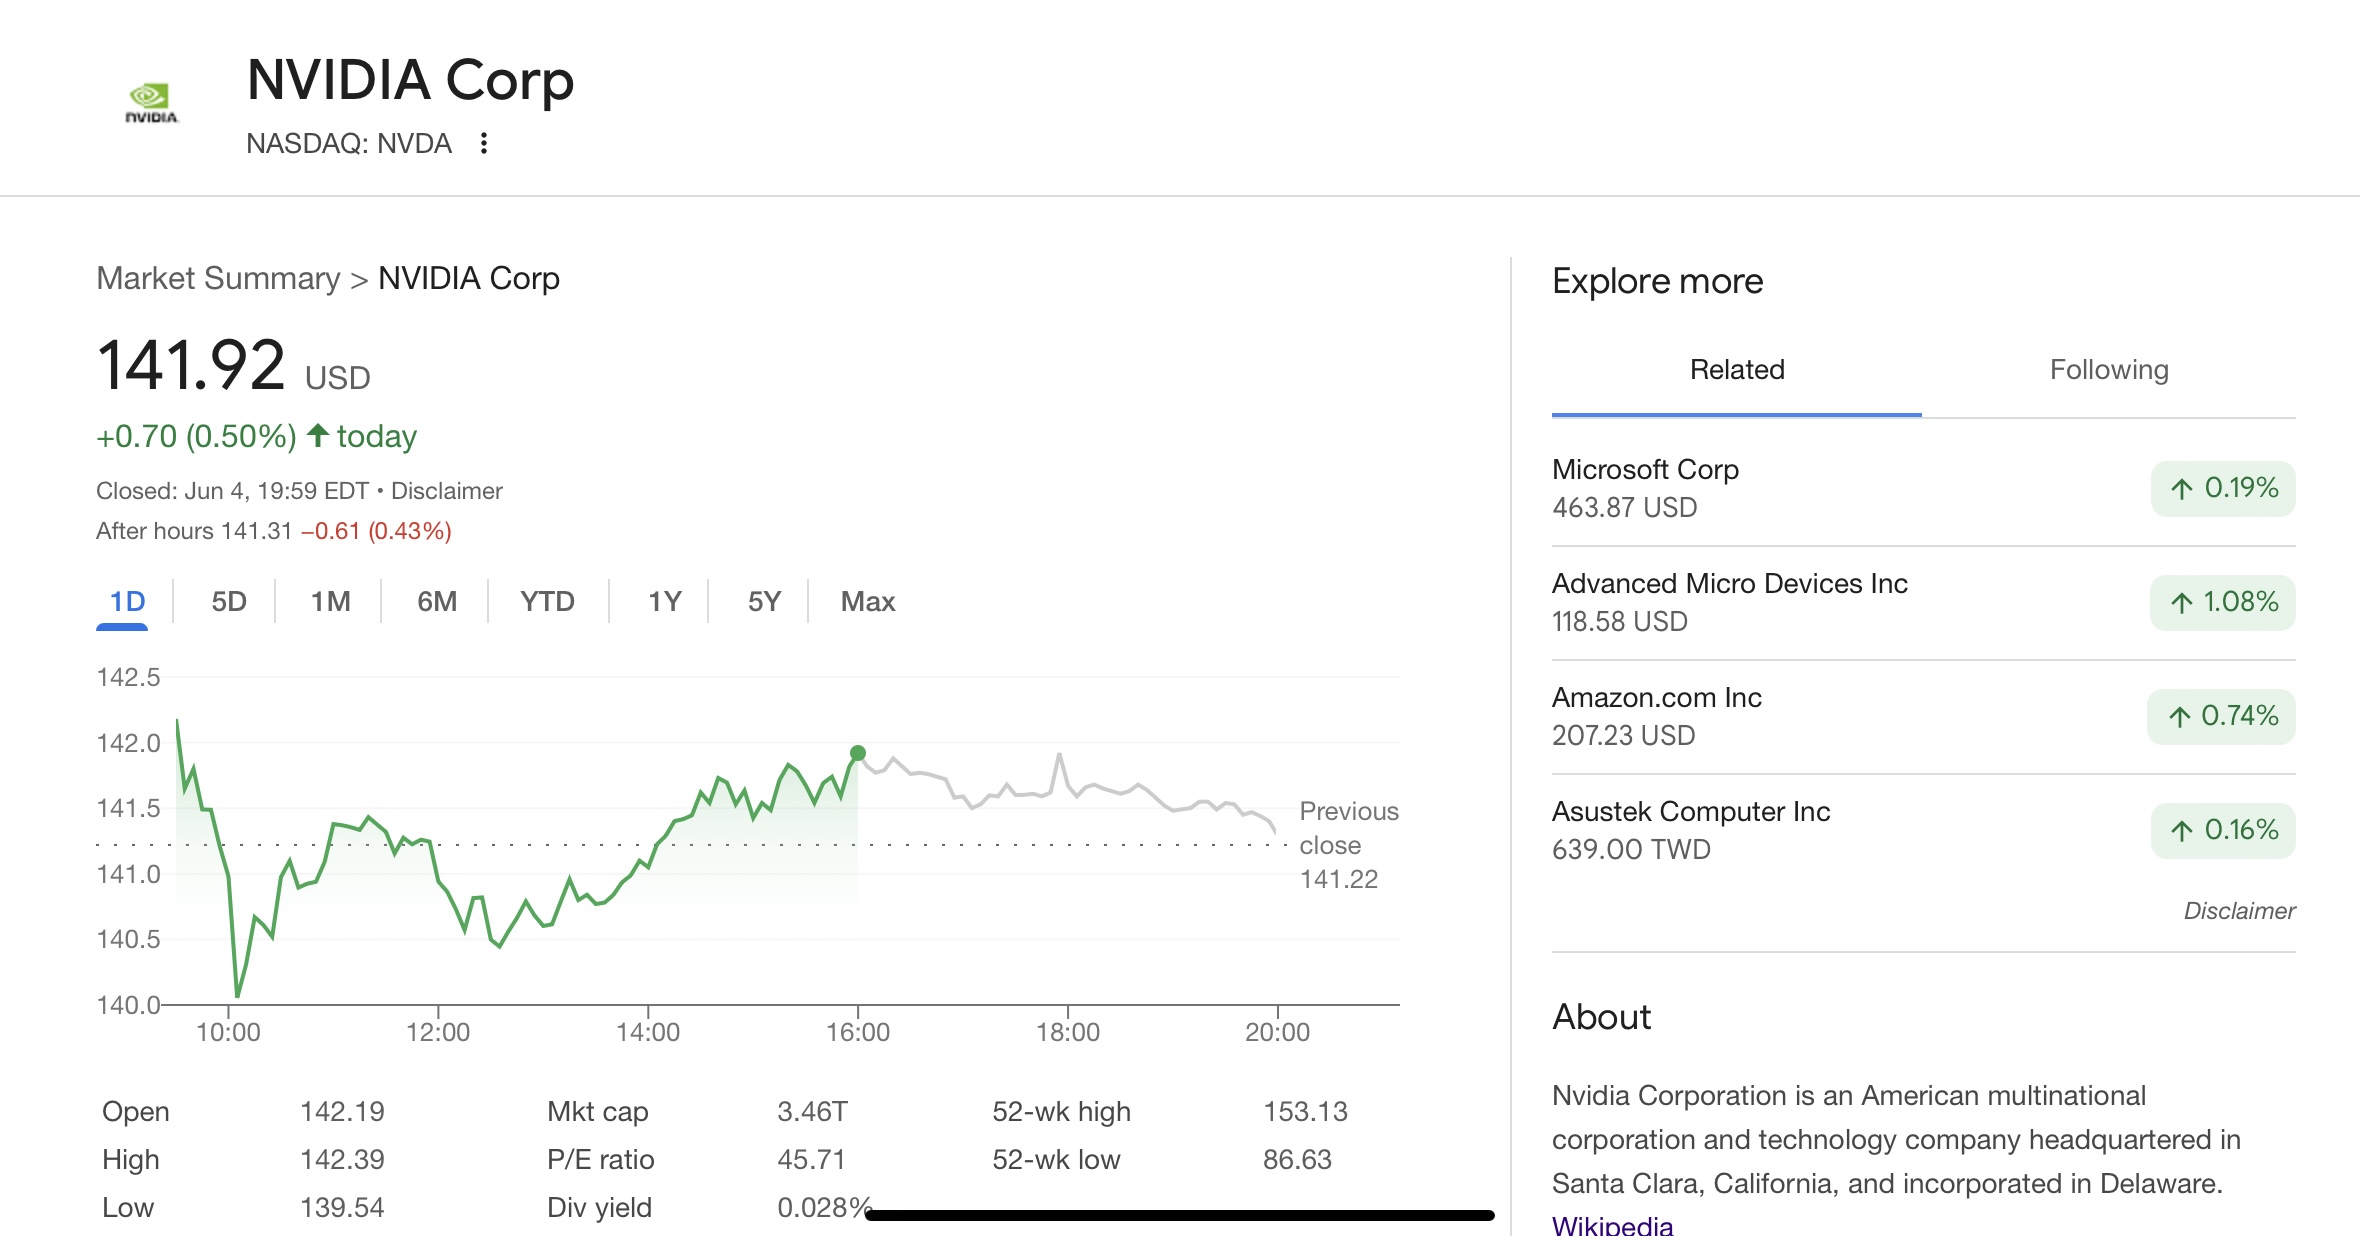Screen dimensions: 2360x1236
Task: Select the 5D chart range
Action: [x=228, y=601]
